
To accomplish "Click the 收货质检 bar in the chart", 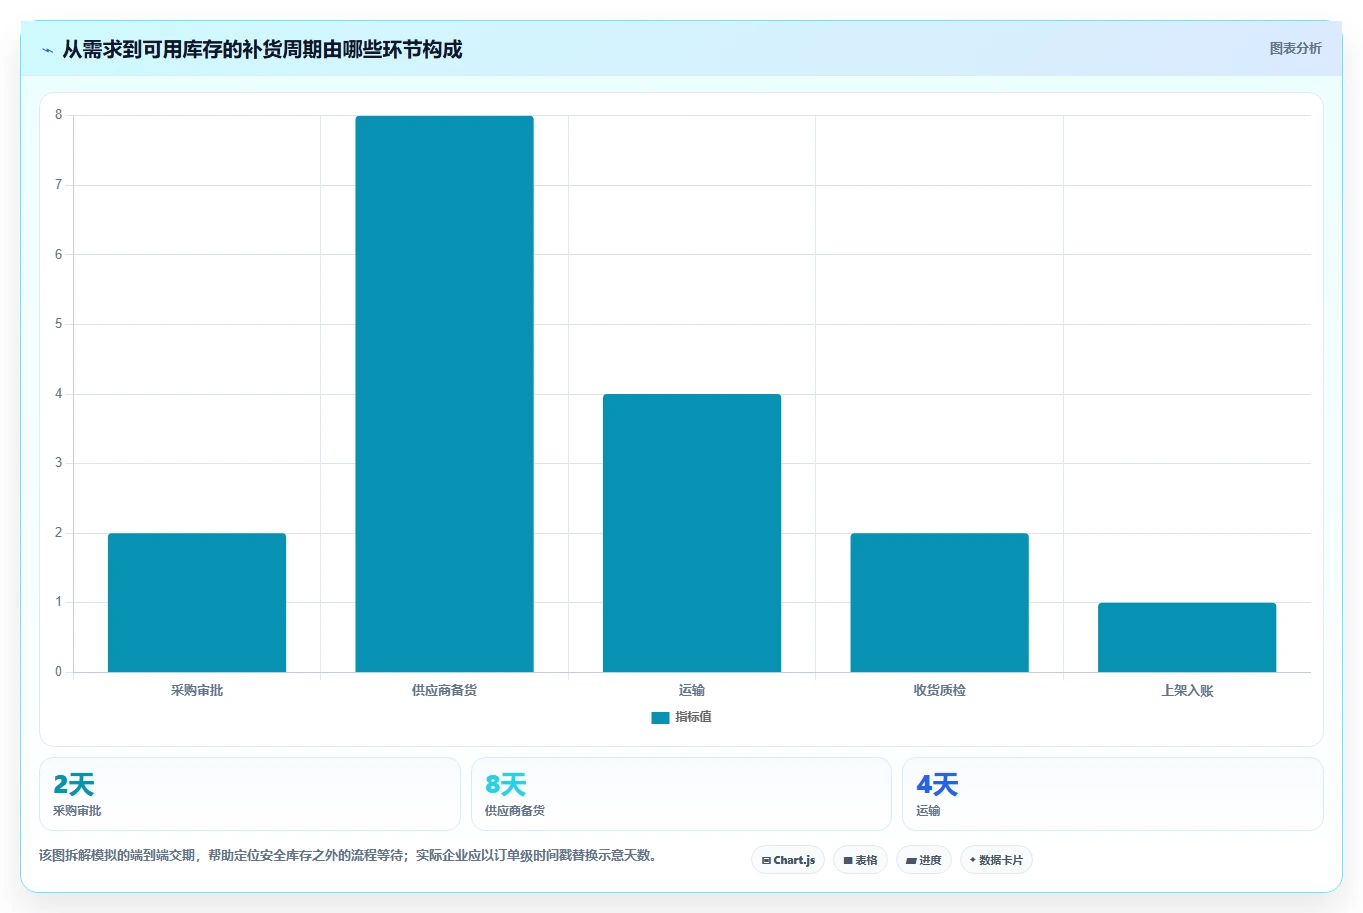I will point(939,602).
